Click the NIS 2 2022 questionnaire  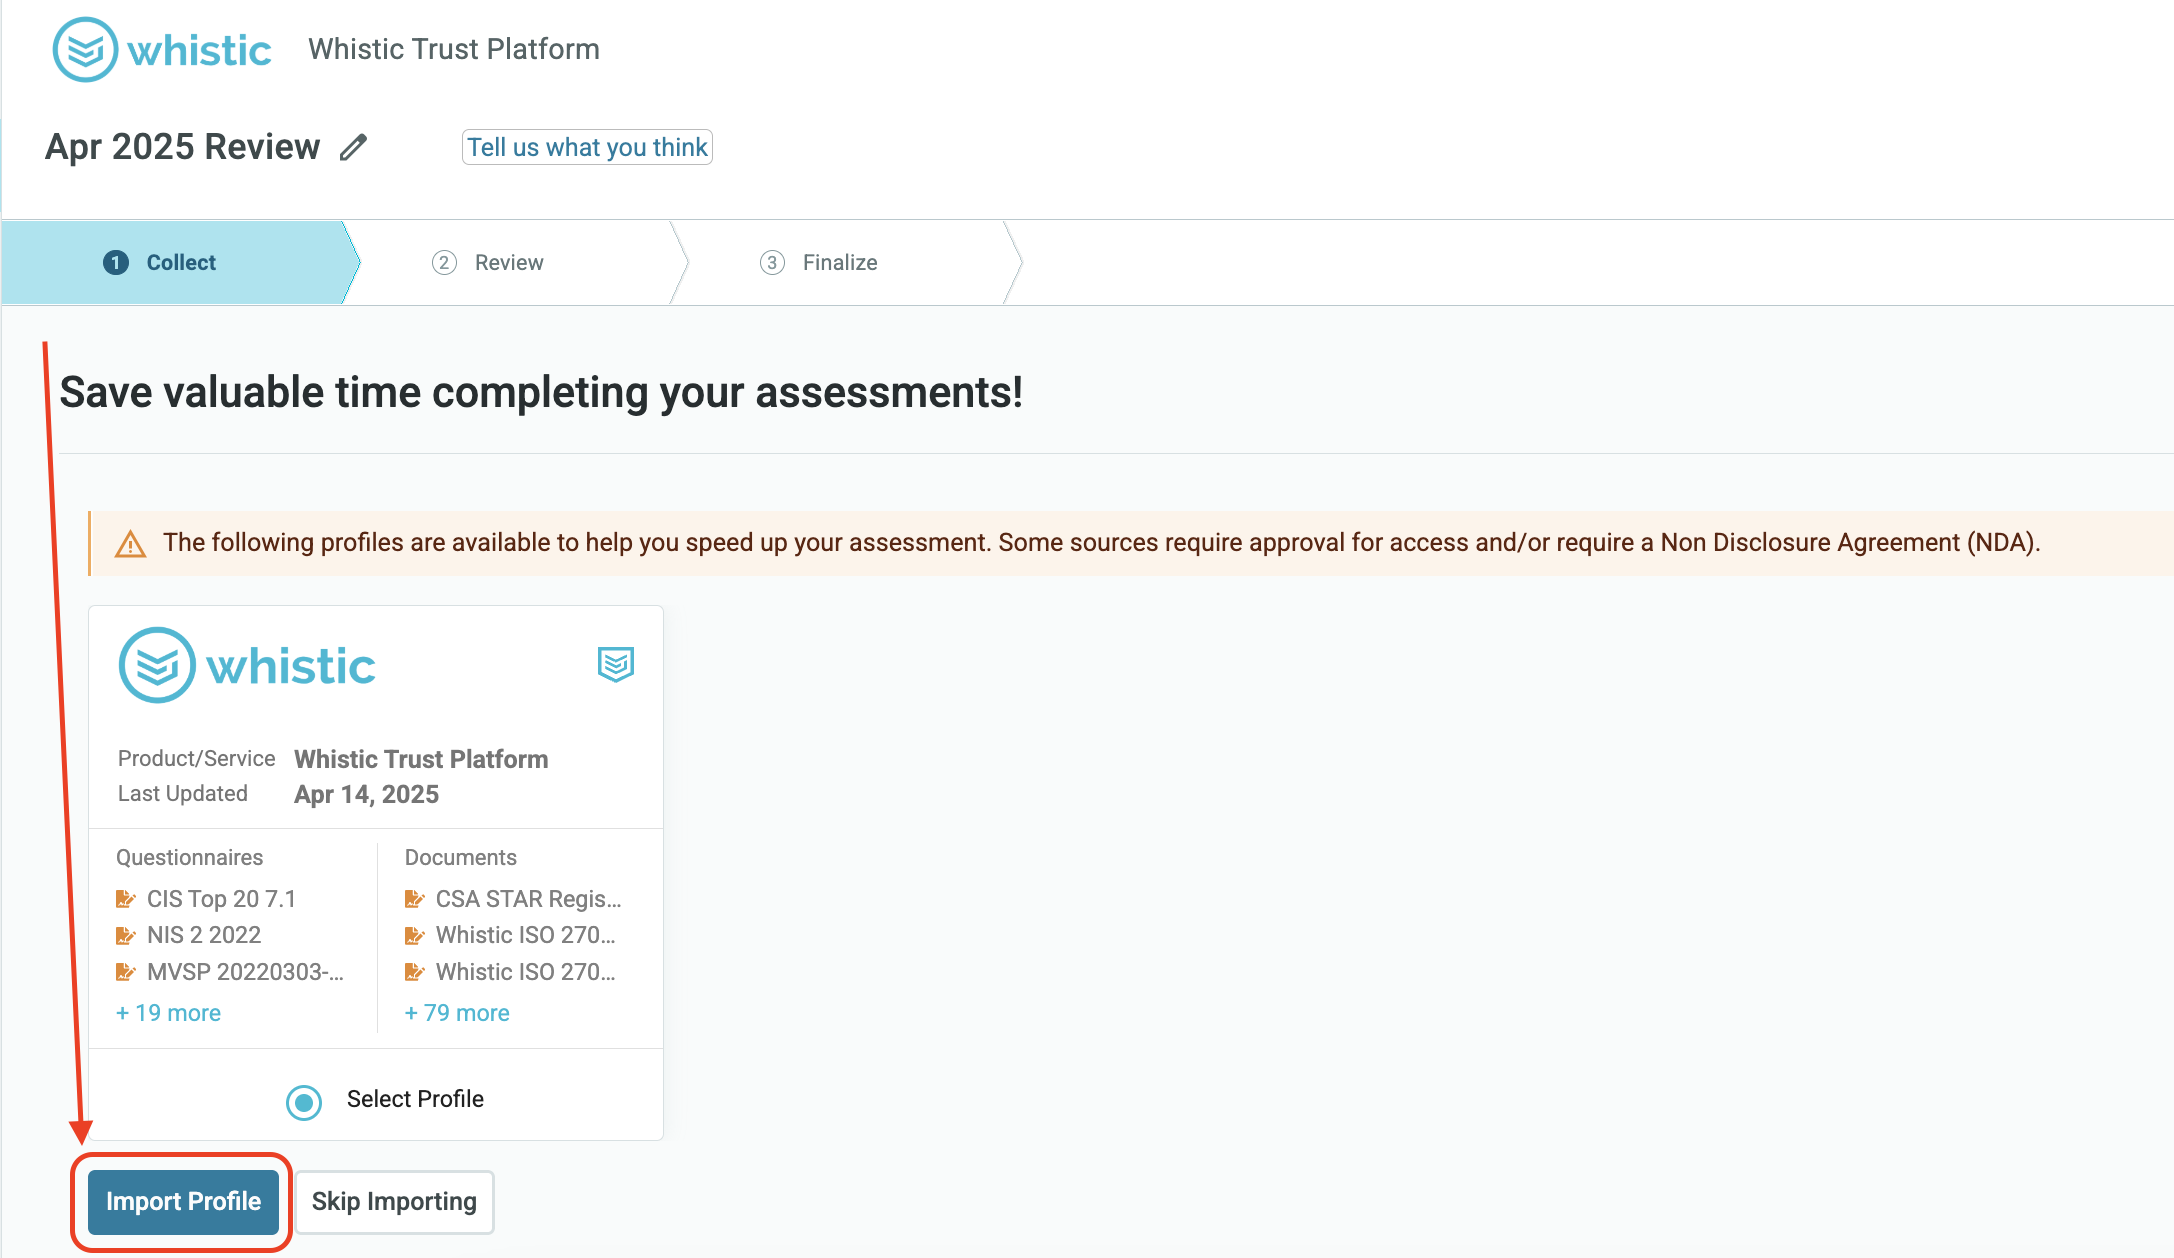tap(204, 935)
